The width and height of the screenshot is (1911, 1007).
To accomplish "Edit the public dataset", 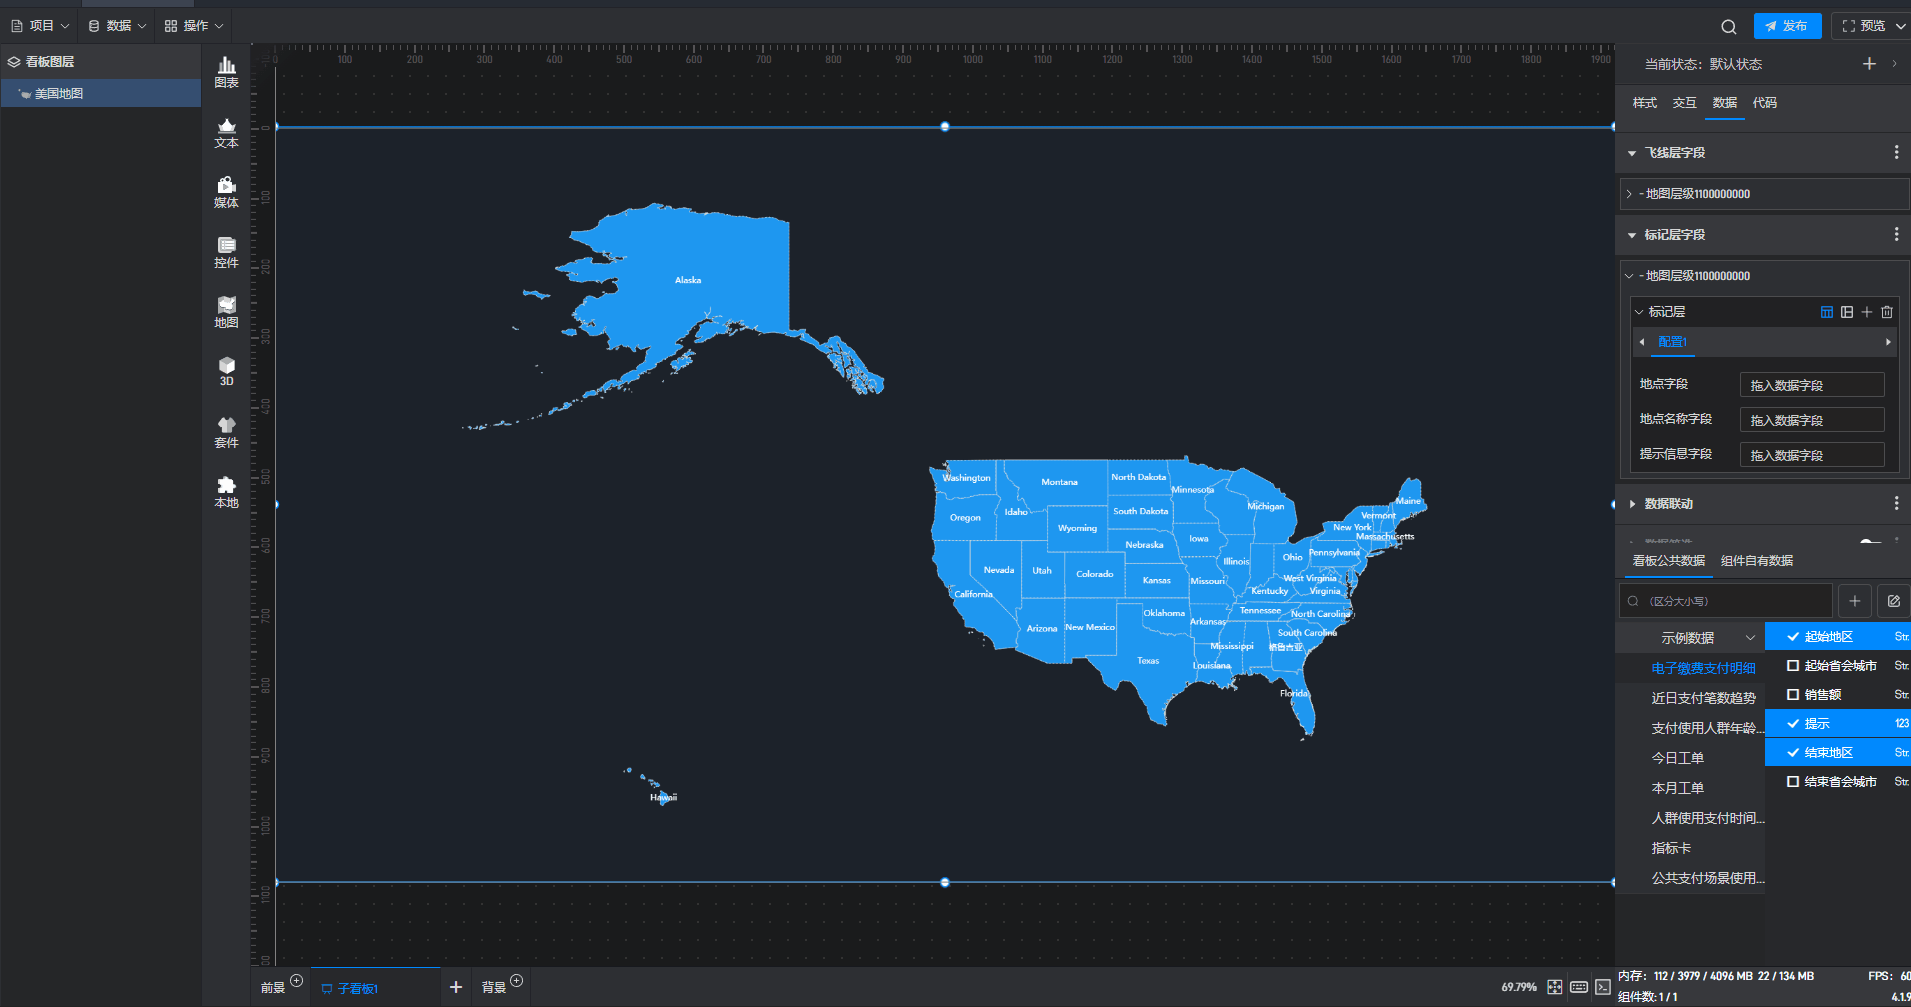I will coord(1894,601).
